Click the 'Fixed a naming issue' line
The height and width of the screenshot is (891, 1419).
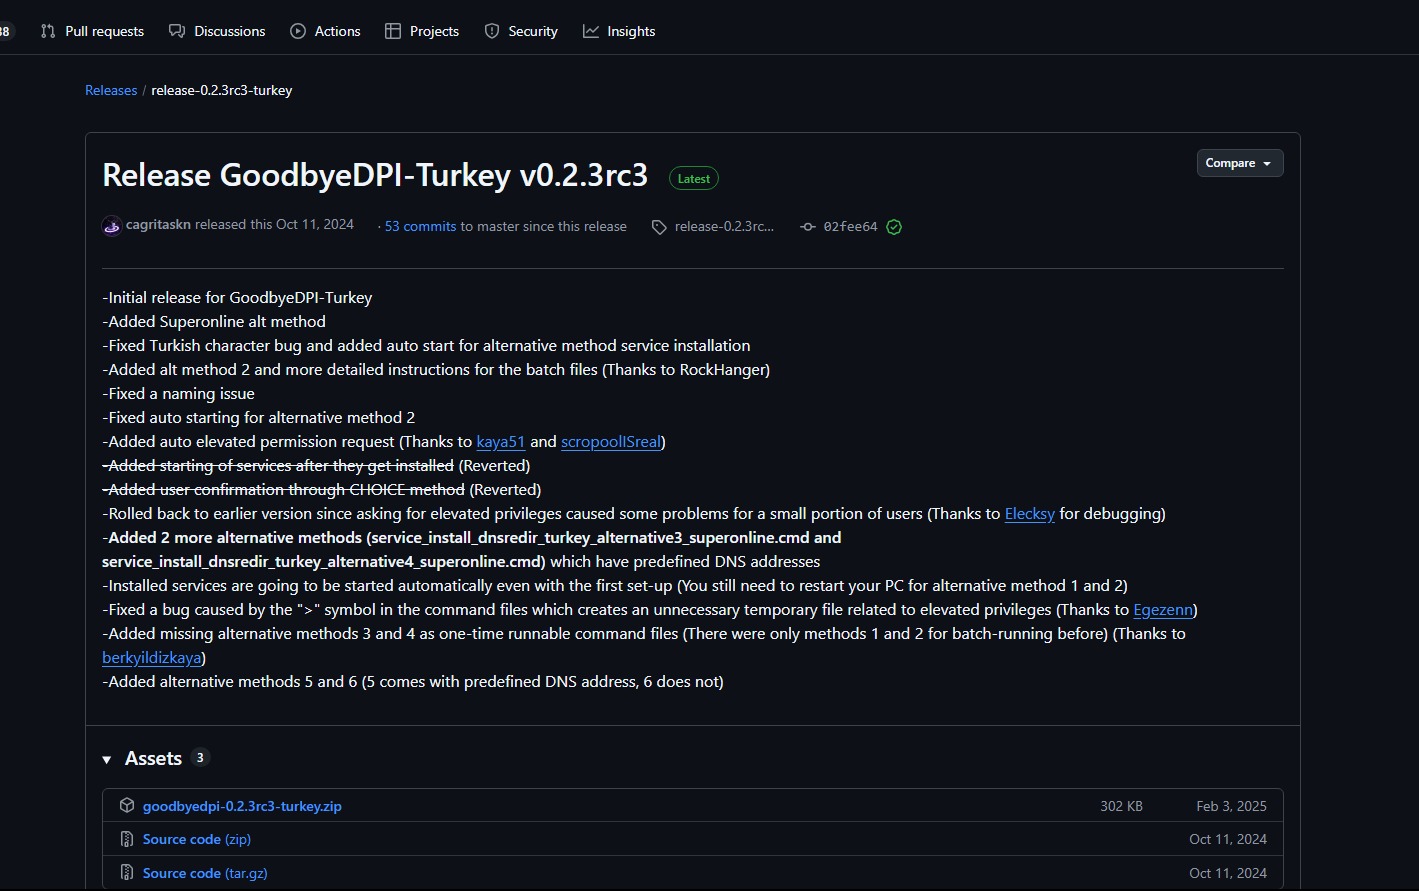click(x=178, y=394)
